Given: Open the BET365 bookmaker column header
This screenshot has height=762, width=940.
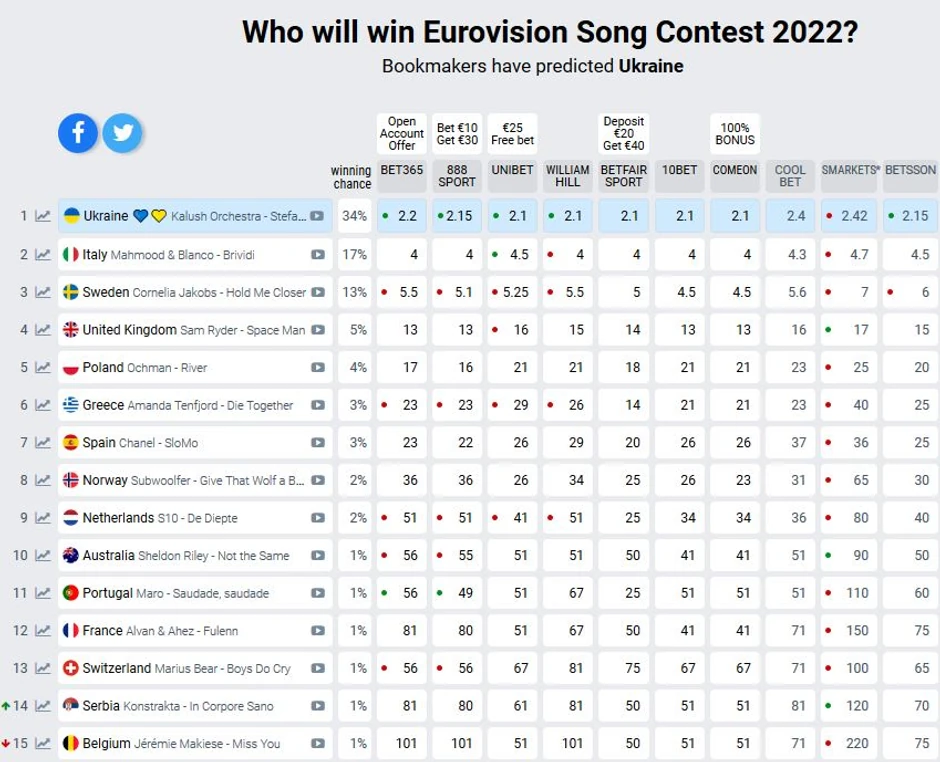Looking at the screenshot, I should (401, 170).
